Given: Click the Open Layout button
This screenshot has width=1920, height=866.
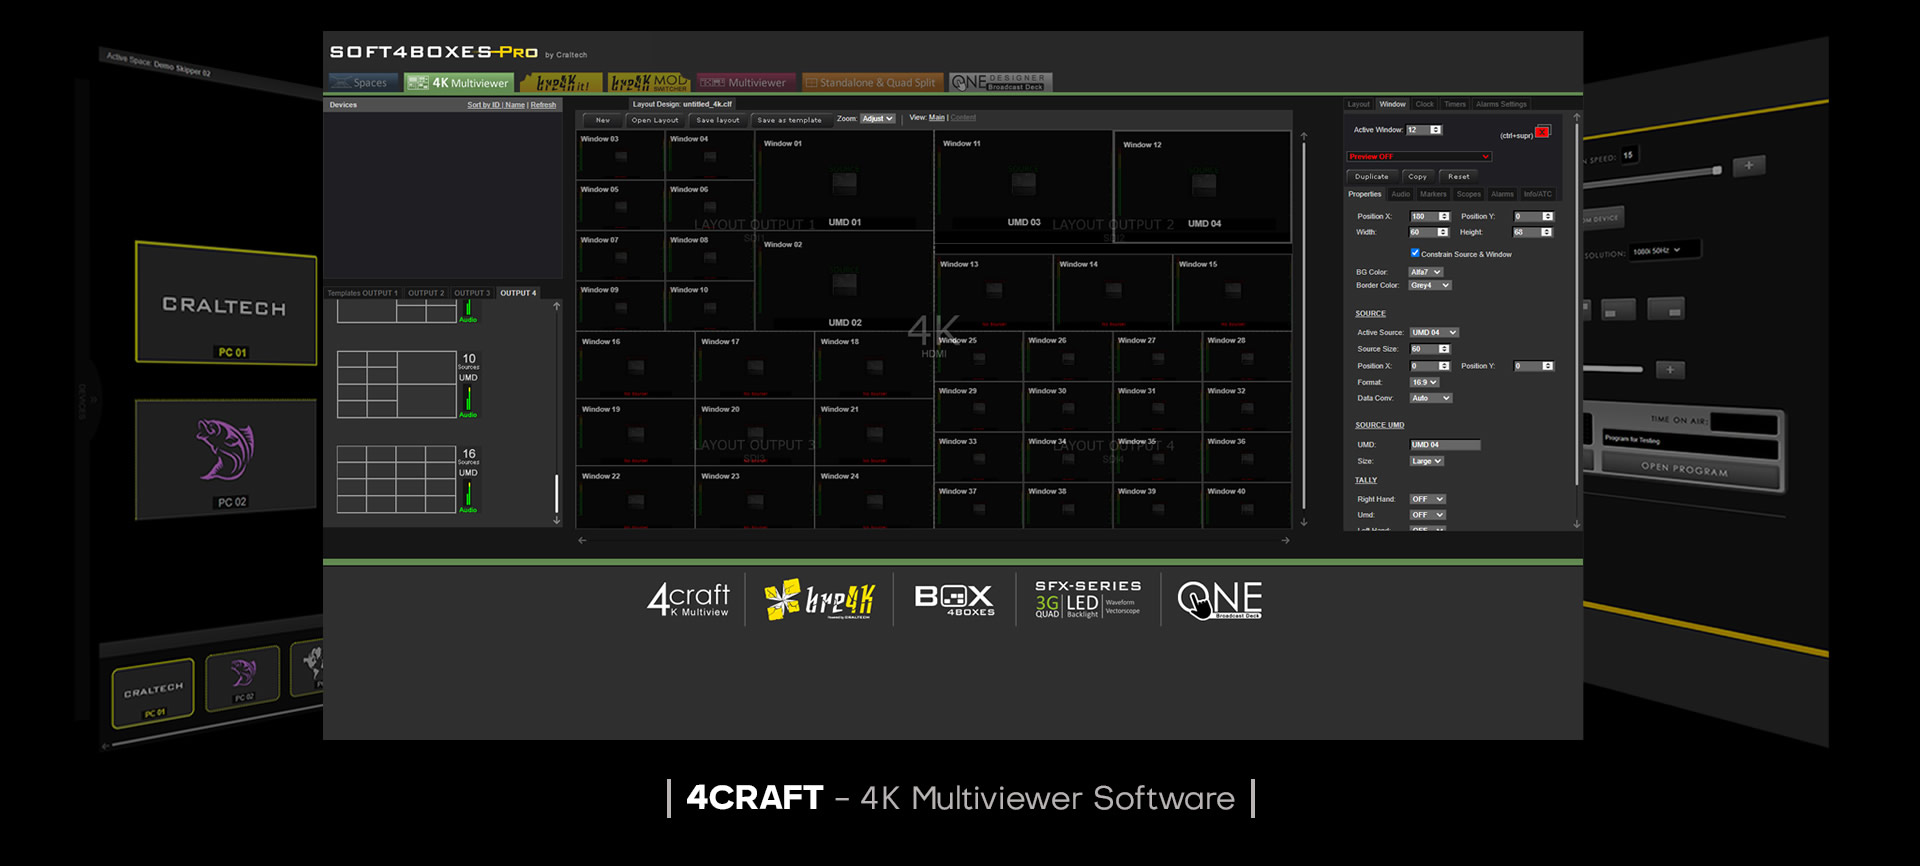Looking at the screenshot, I should [x=655, y=120].
